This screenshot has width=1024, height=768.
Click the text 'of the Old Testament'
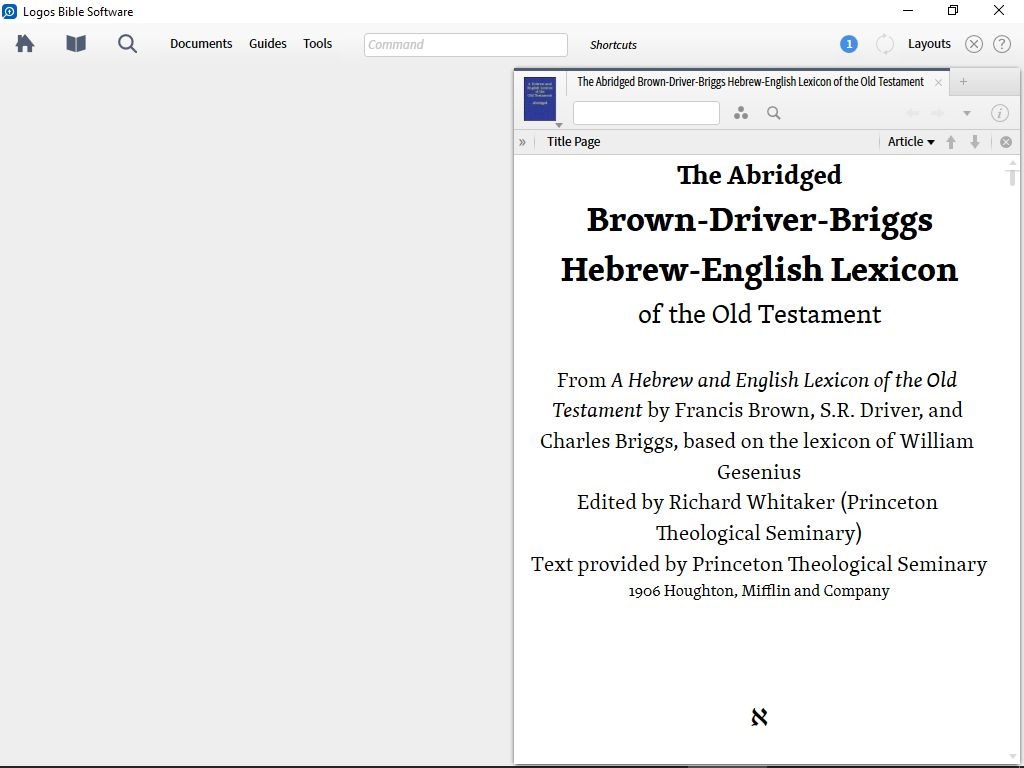(x=760, y=314)
